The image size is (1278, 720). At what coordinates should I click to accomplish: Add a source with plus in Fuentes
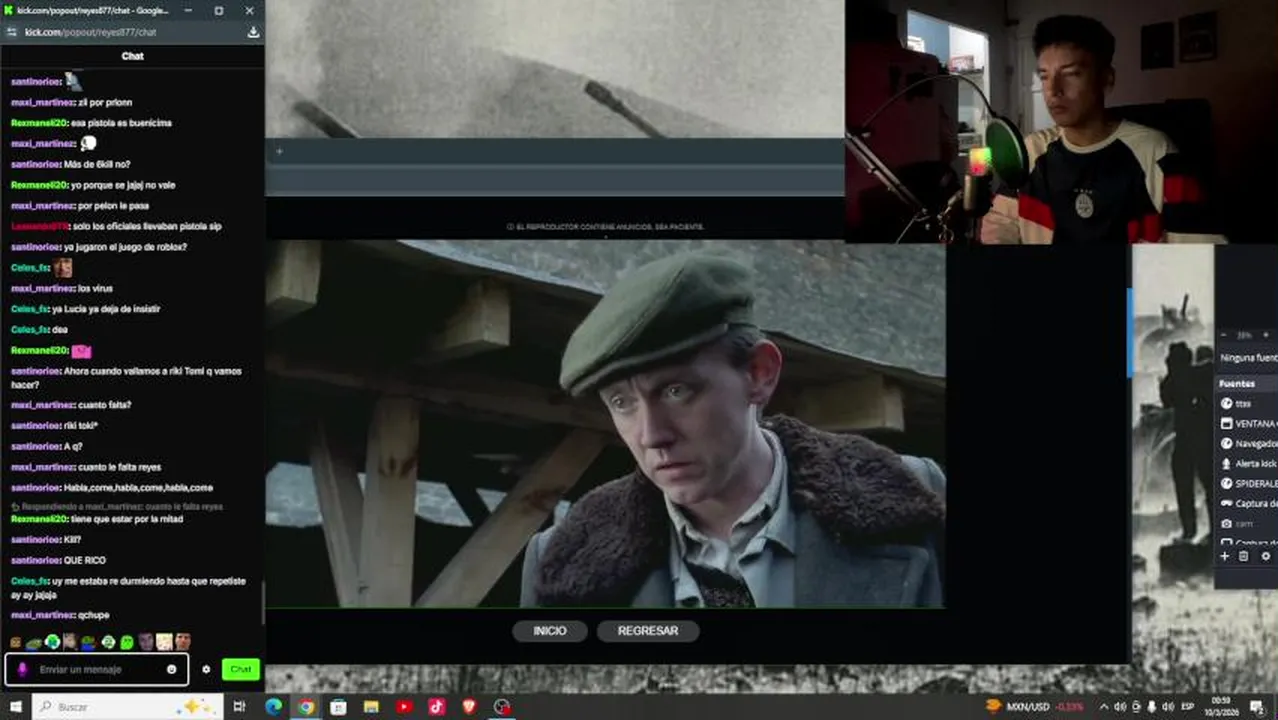[1224, 556]
